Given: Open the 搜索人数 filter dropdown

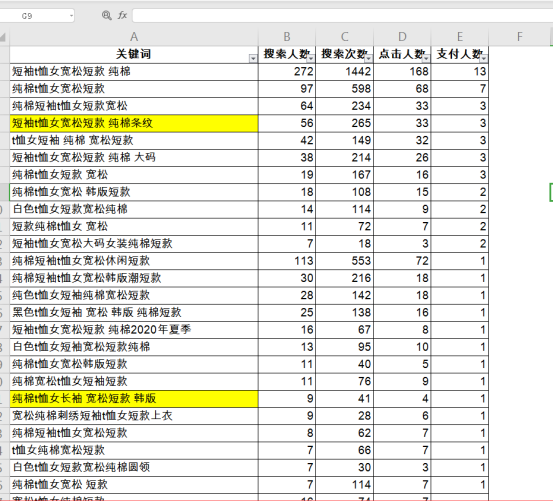Looking at the screenshot, I should [x=311, y=59].
